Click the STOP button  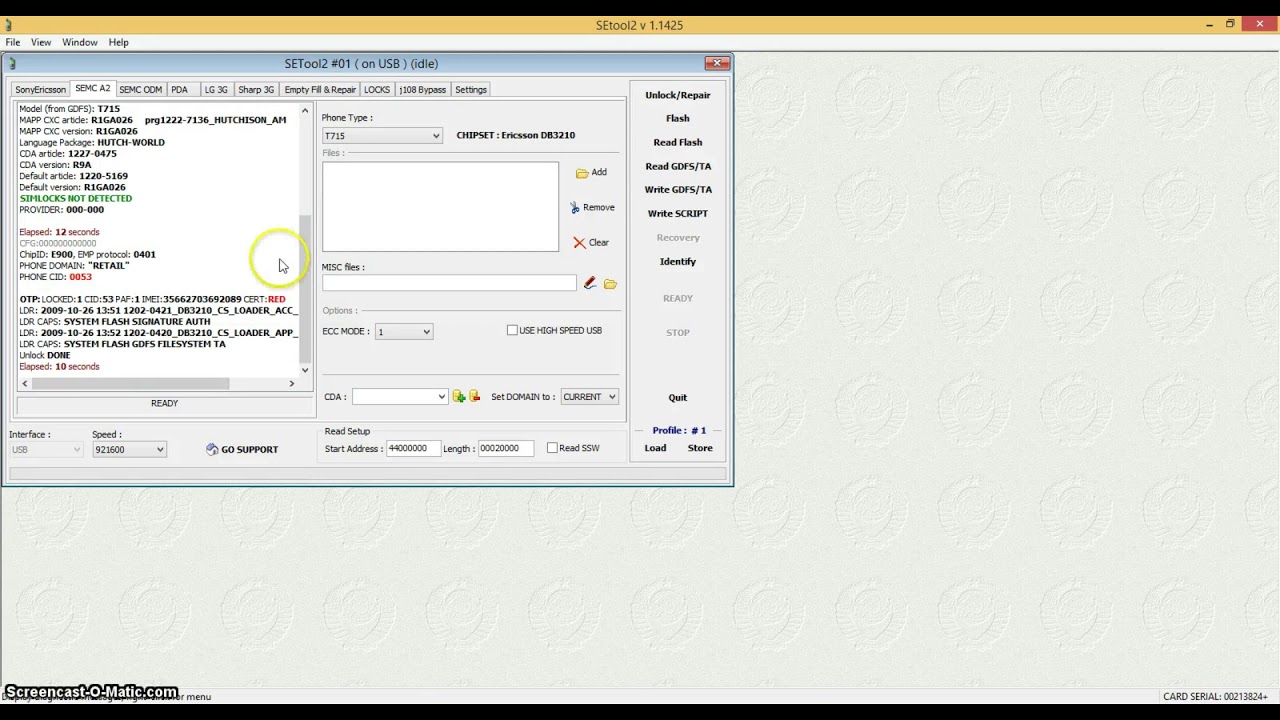point(678,332)
